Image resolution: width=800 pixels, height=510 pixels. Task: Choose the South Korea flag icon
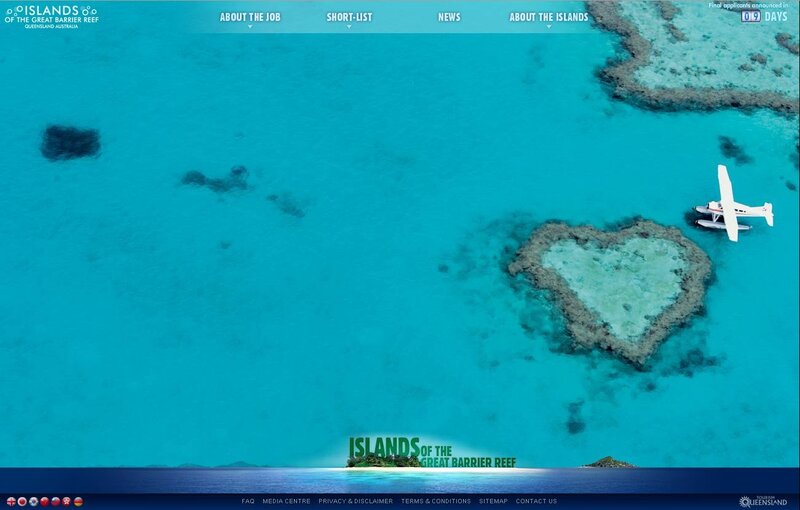33,501
